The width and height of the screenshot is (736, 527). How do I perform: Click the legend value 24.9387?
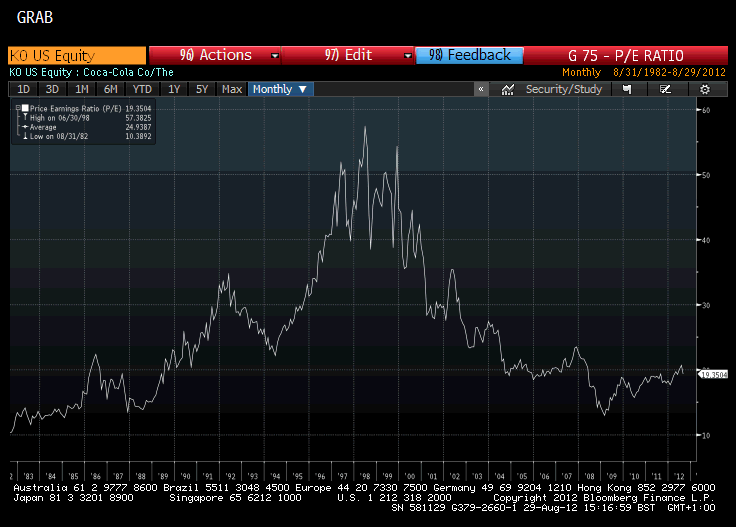138,127
